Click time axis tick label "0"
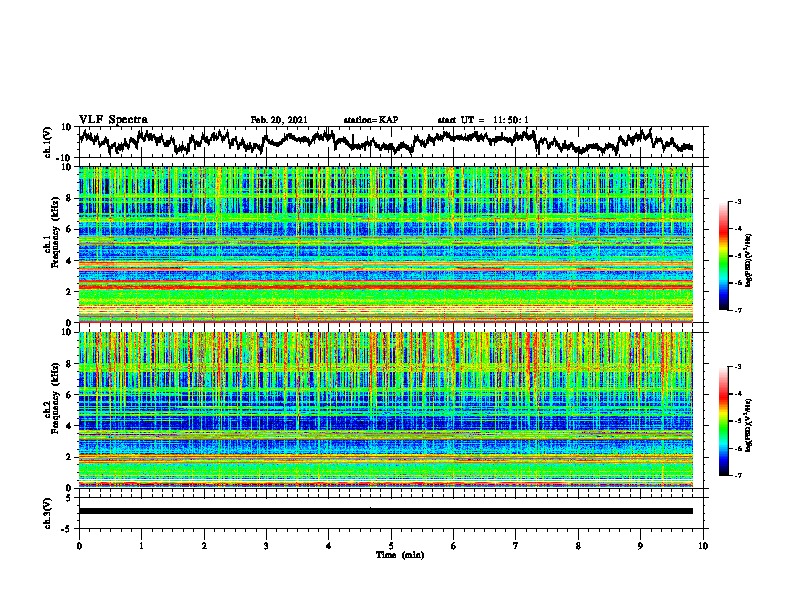The height and width of the screenshot is (612, 792). point(79,546)
